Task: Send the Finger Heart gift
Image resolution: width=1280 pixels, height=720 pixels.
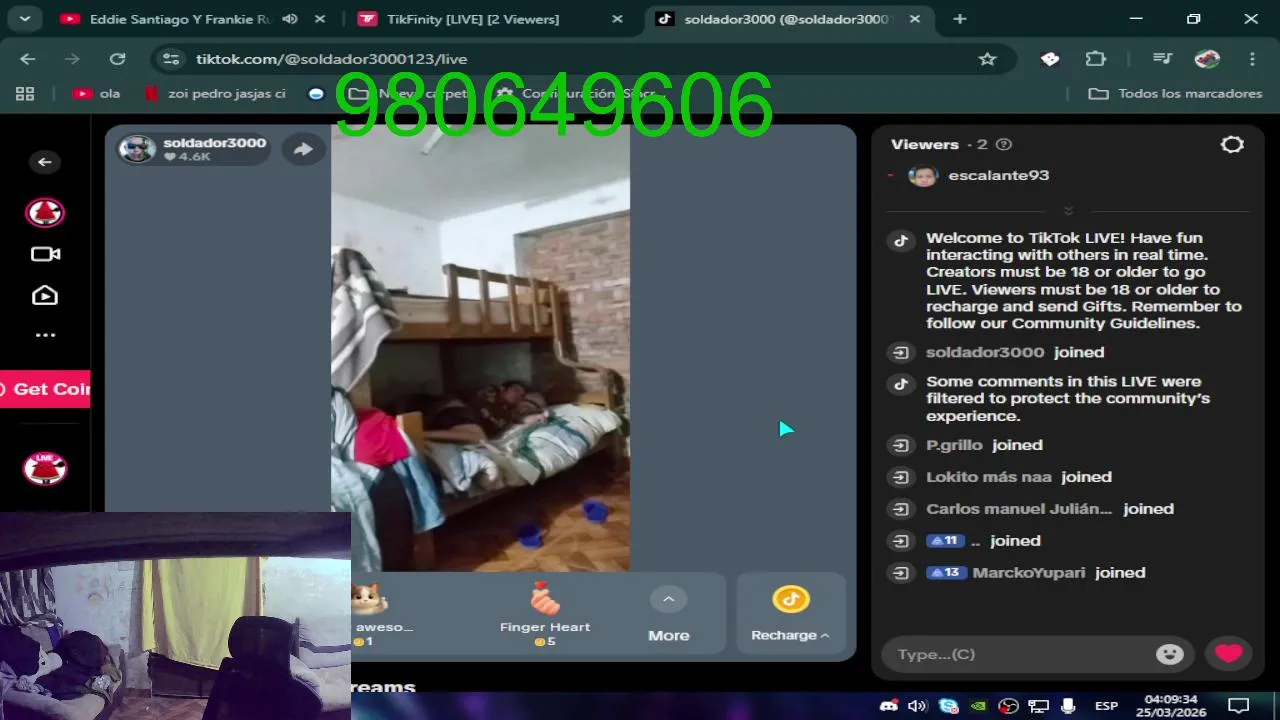Action: 545,614
